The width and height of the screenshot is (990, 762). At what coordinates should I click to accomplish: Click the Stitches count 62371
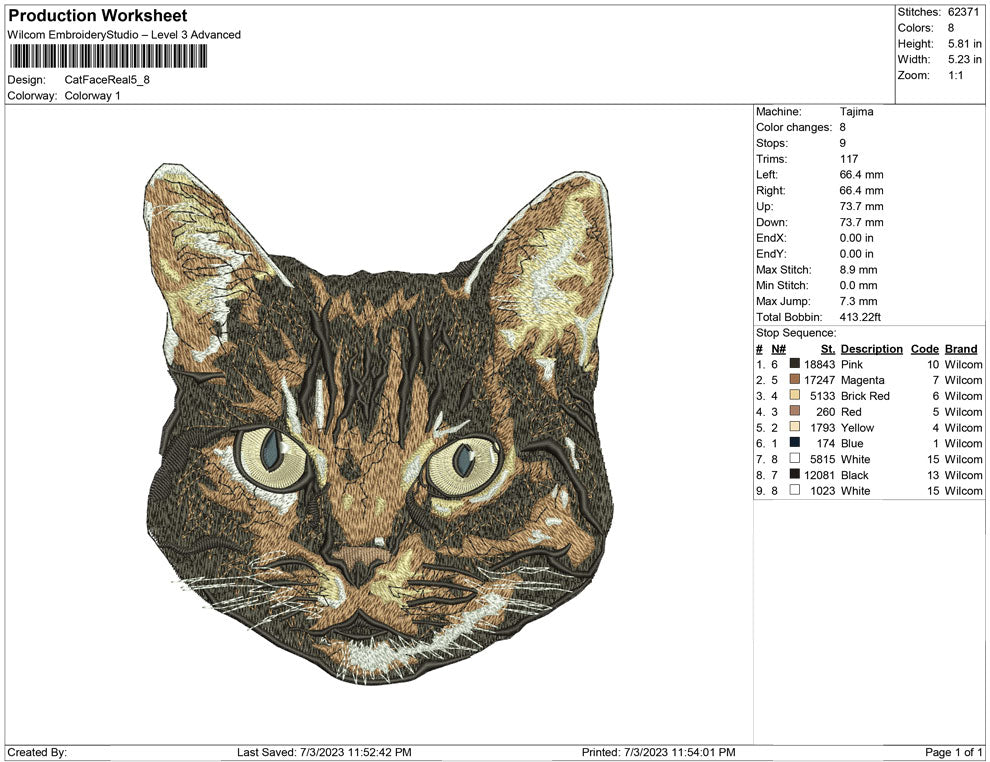(x=962, y=13)
